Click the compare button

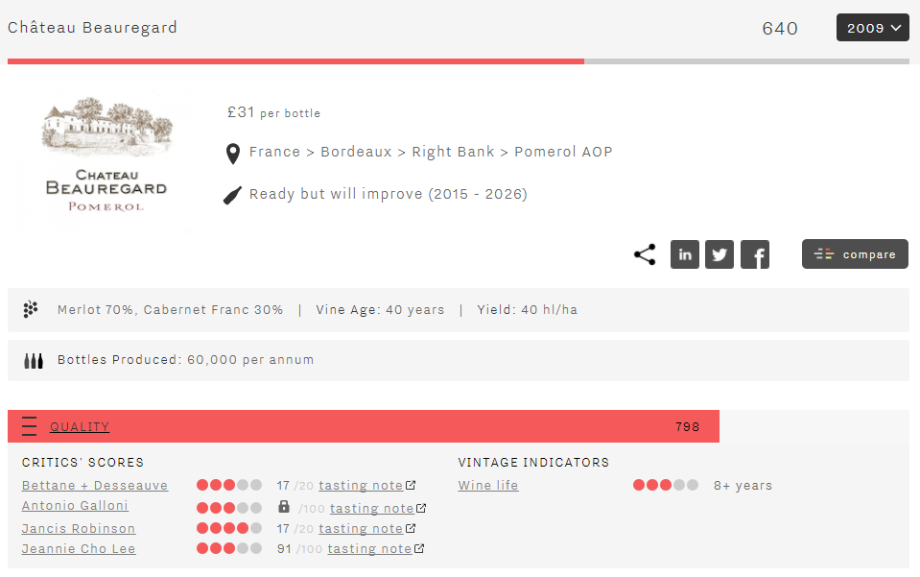coord(855,254)
